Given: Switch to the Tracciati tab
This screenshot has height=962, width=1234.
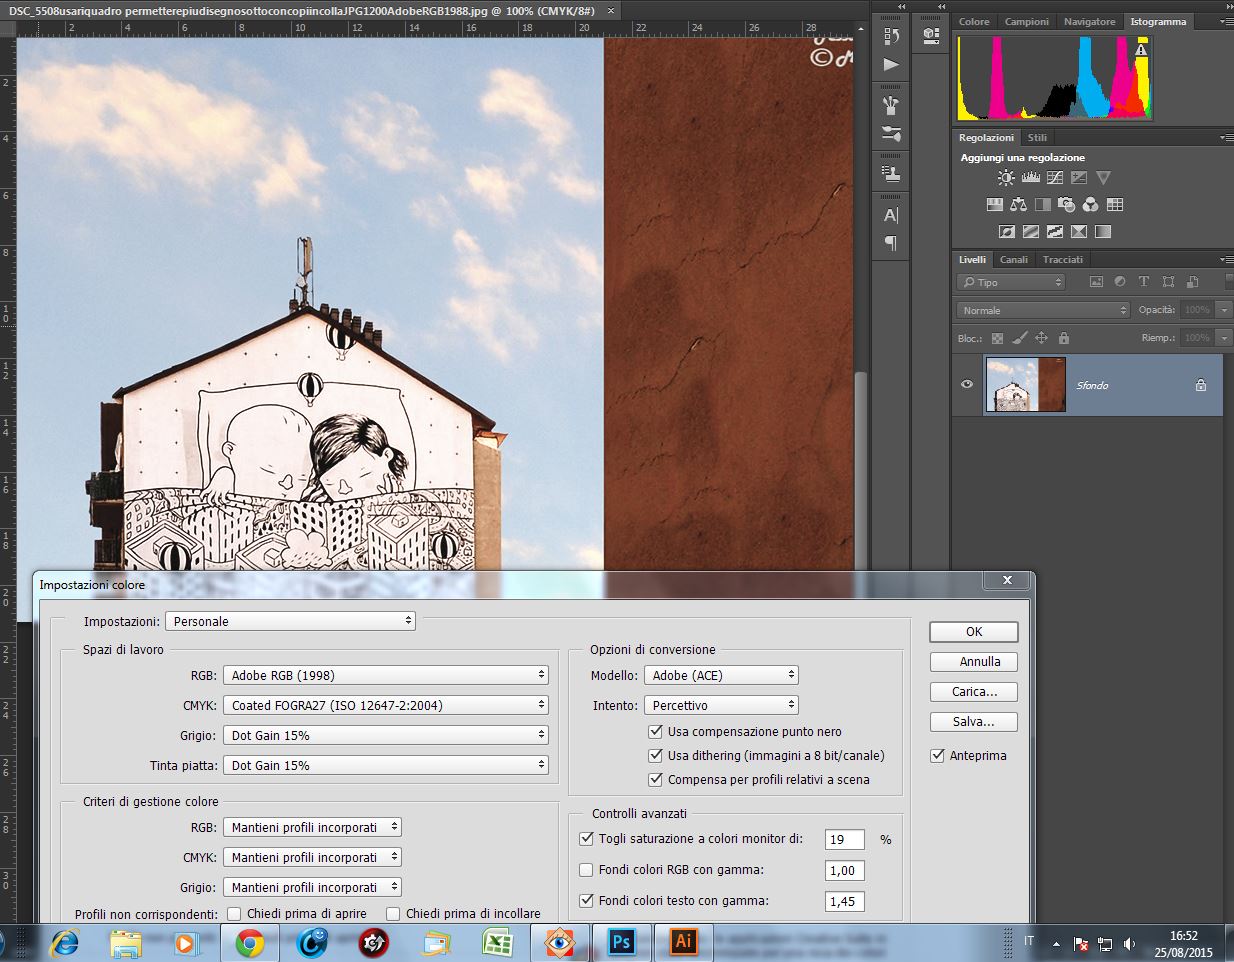Looking at the screenshot, I should click(x=1063, y=259).
